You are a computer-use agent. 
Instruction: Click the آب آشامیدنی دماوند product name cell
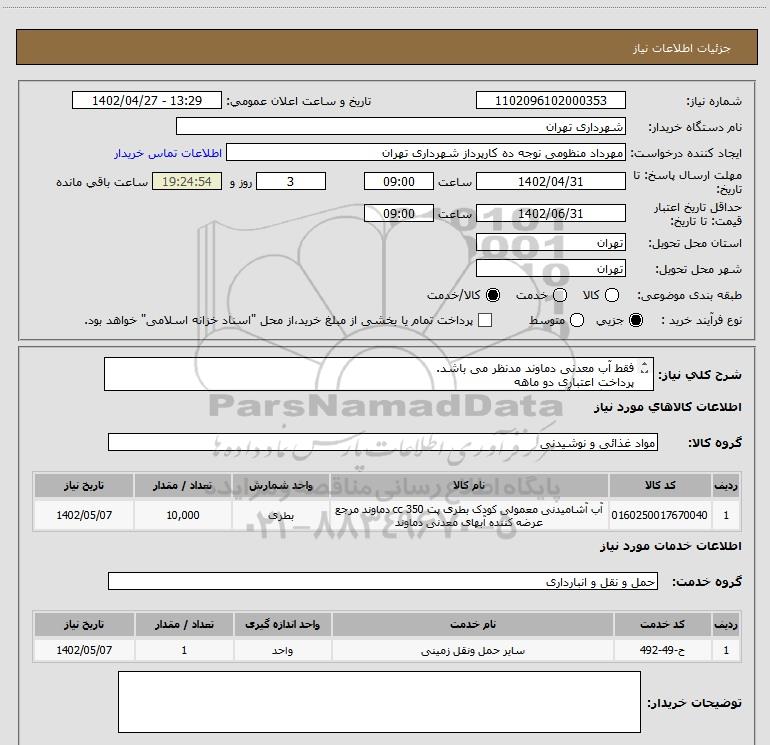(x=469, y=515)
